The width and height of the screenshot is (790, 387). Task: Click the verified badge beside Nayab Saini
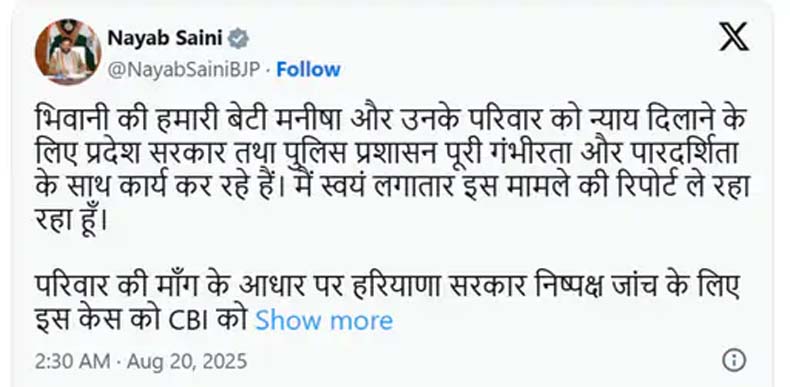(x=238, y=38)
